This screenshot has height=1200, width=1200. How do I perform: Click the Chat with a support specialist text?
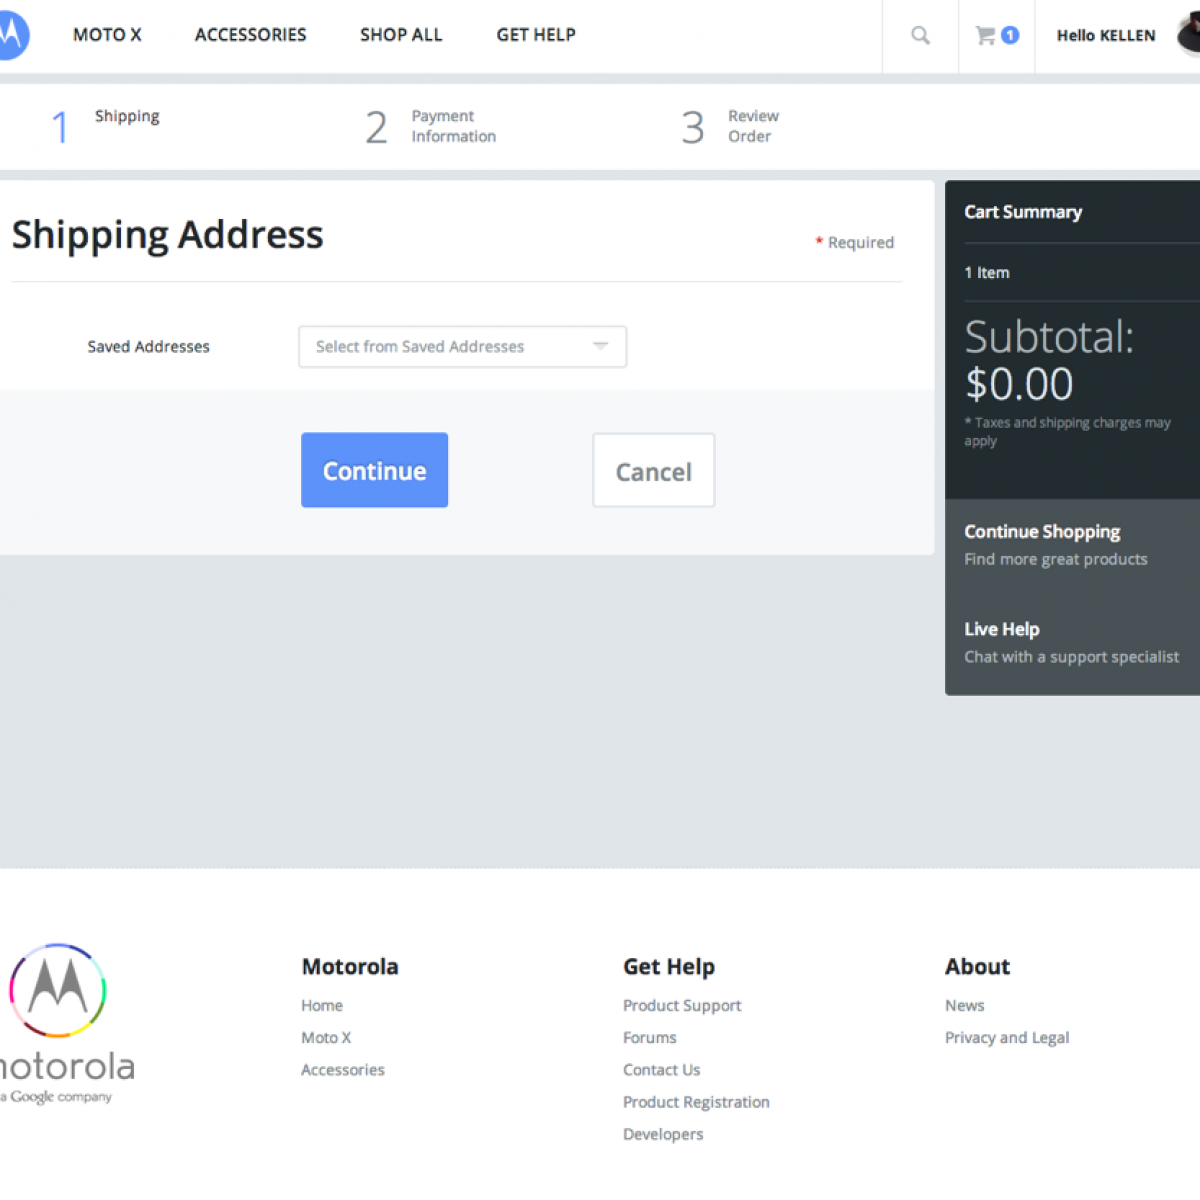[x=1072, y=657]
